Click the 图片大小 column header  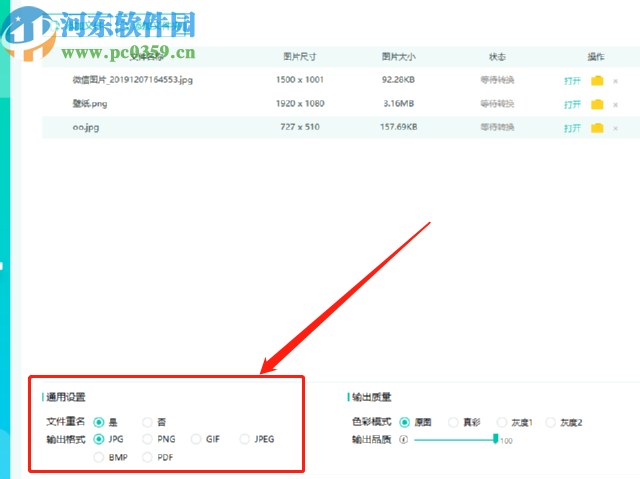coord(398,56)
